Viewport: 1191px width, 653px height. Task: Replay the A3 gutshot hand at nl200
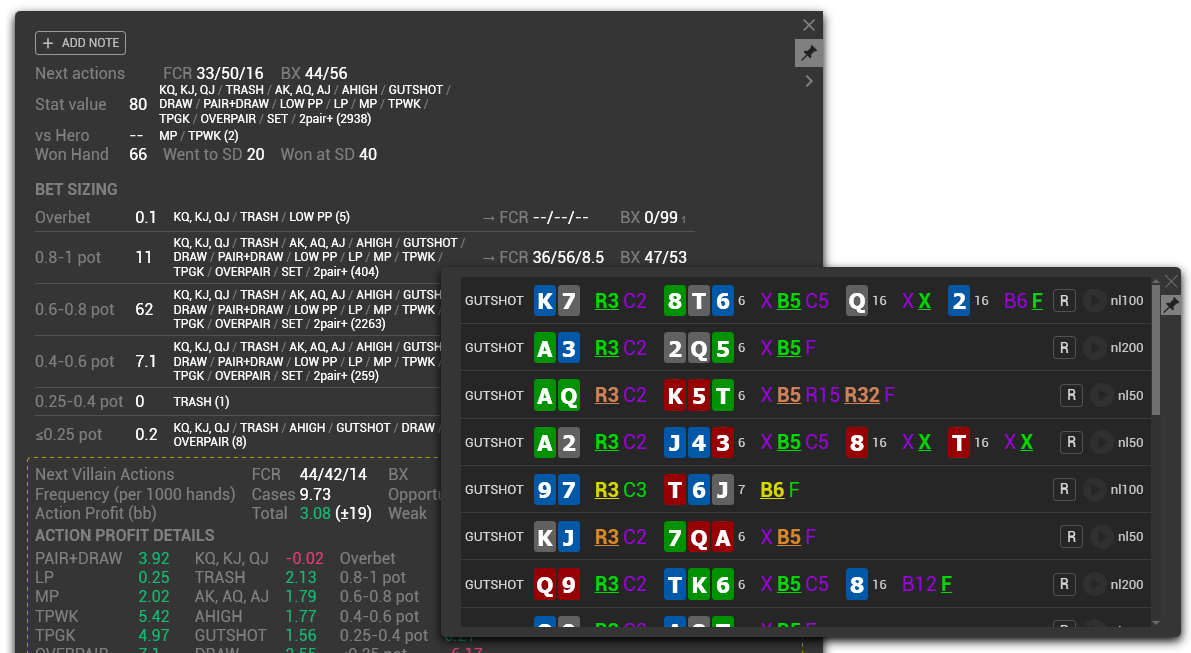tap(1095, 348)
